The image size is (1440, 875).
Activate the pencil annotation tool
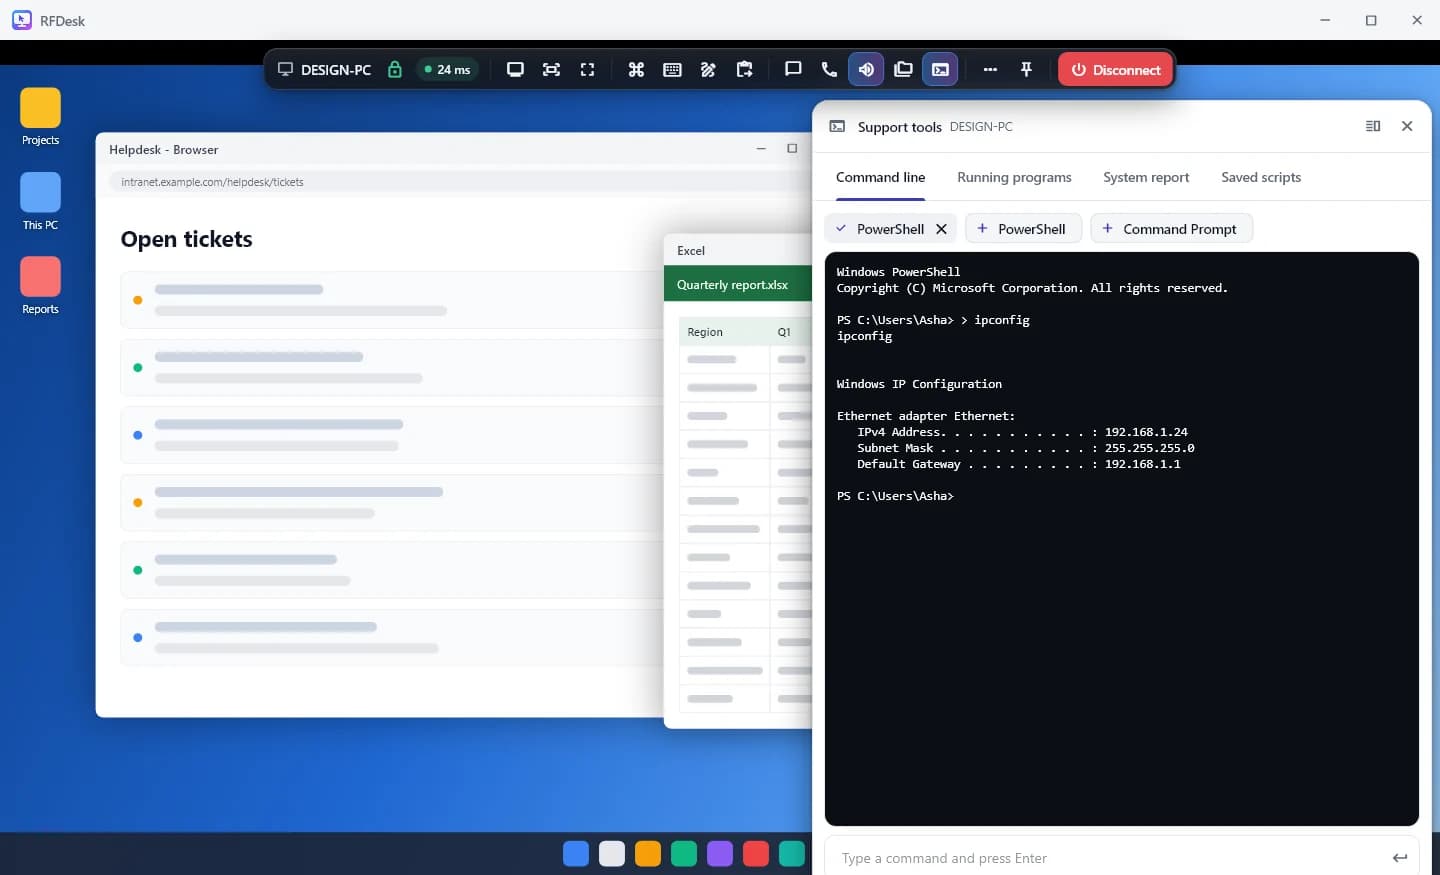[708, 69]
